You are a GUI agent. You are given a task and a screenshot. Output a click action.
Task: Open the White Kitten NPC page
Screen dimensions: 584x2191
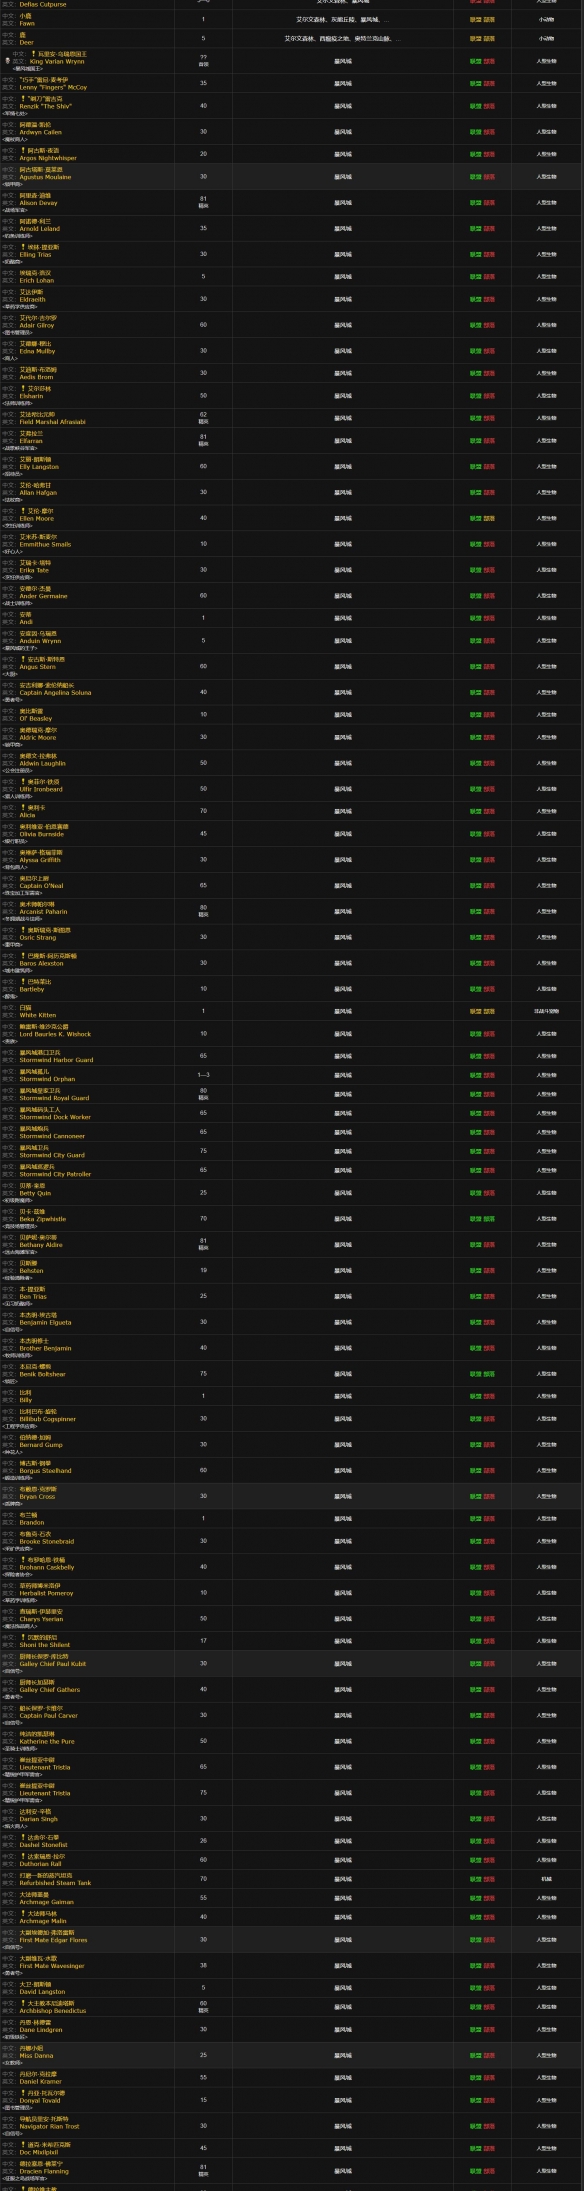point(38,1015)
